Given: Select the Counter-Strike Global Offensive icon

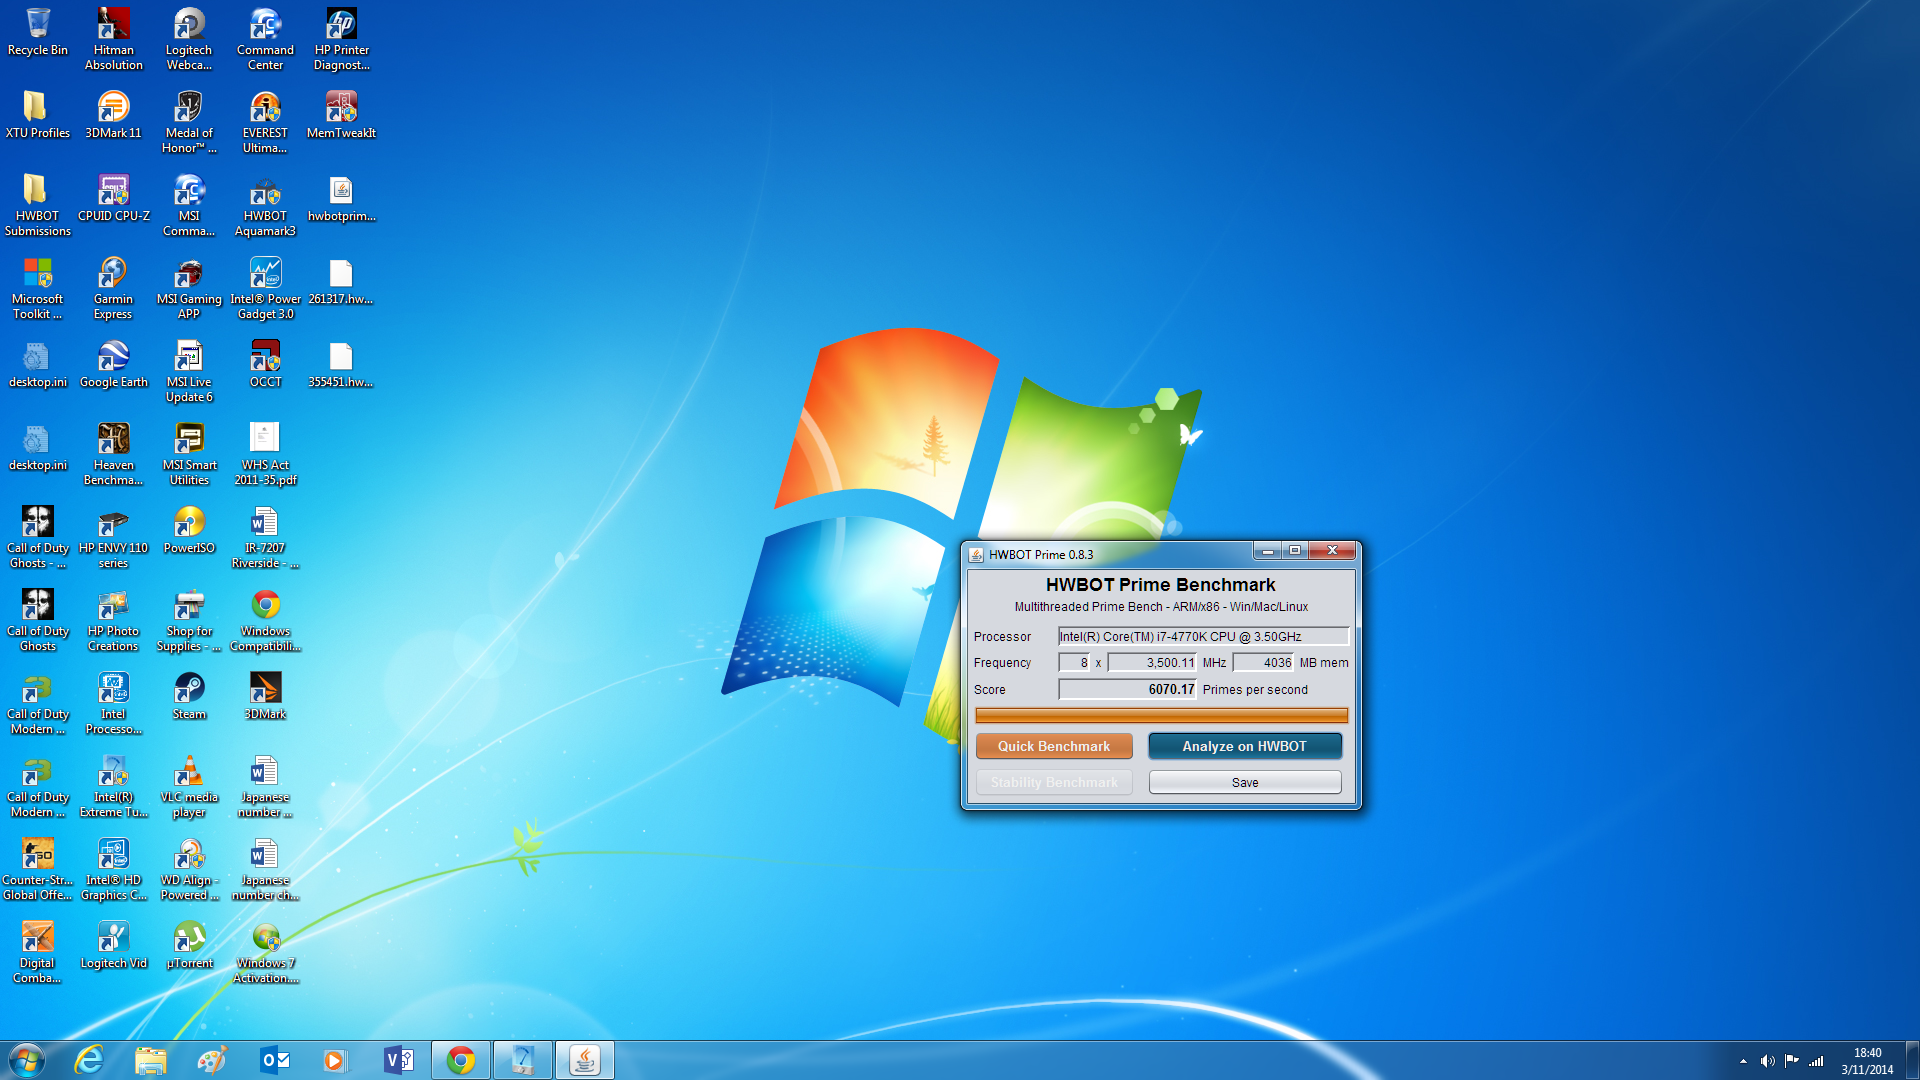Looking at the screenshot, I should pyautogui.click(x=38, y=870).
